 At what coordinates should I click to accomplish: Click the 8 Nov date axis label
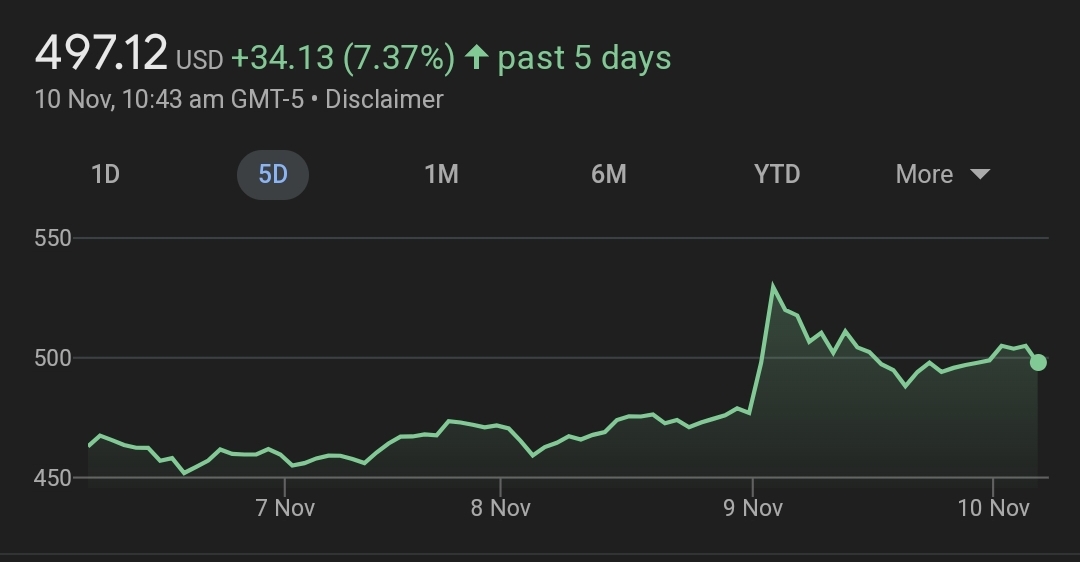point(500,508)
